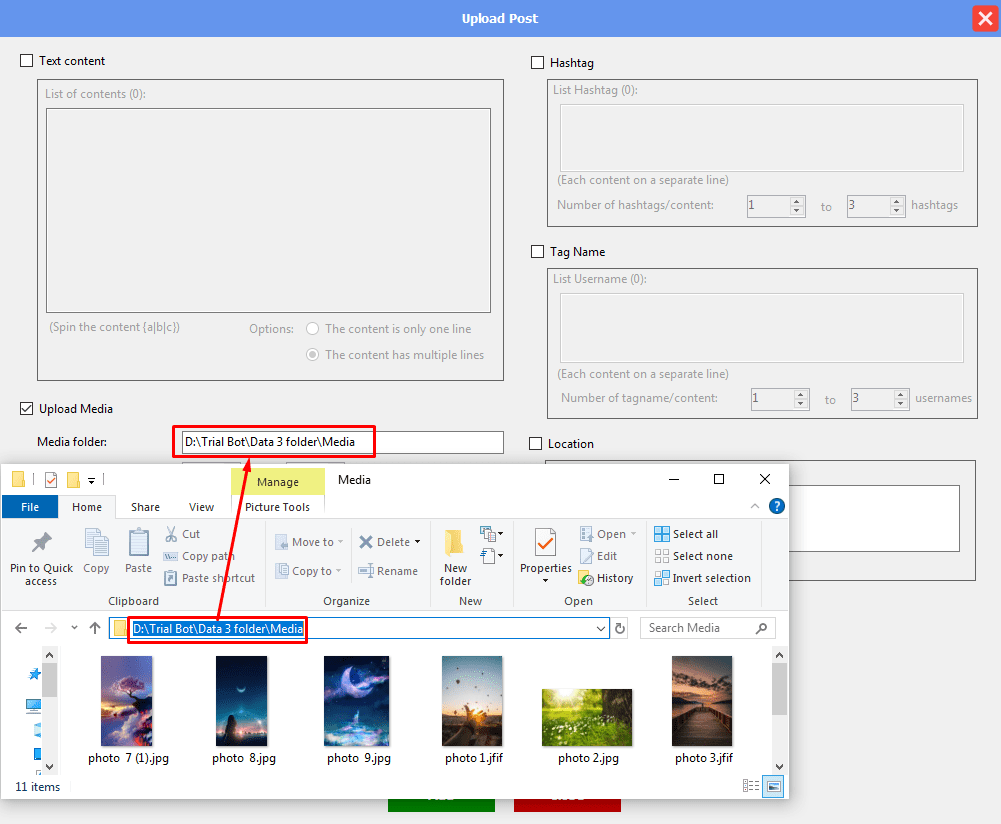This screenshot has width=1001, height=824.
Task: Click the Pin to Quick access icon
Action: (41, 543)
